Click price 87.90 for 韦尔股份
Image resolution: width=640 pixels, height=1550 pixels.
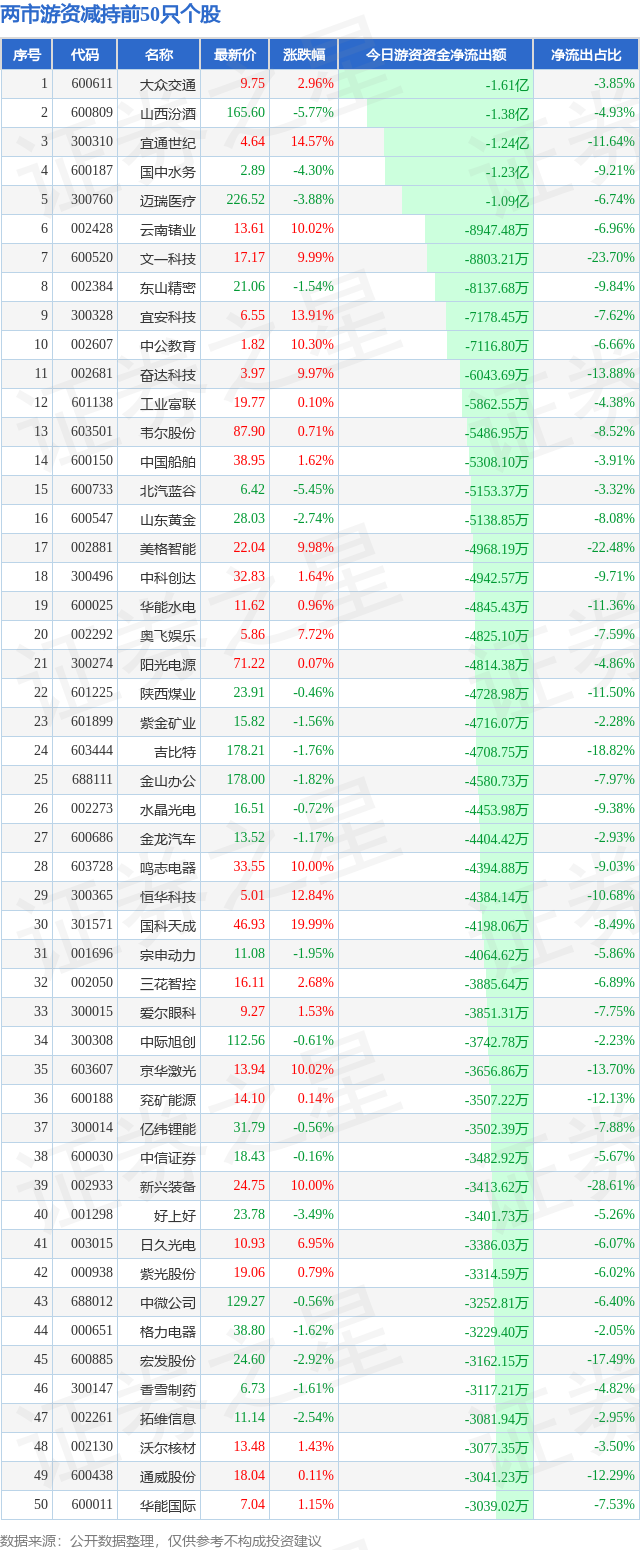(x=249, y=431)
